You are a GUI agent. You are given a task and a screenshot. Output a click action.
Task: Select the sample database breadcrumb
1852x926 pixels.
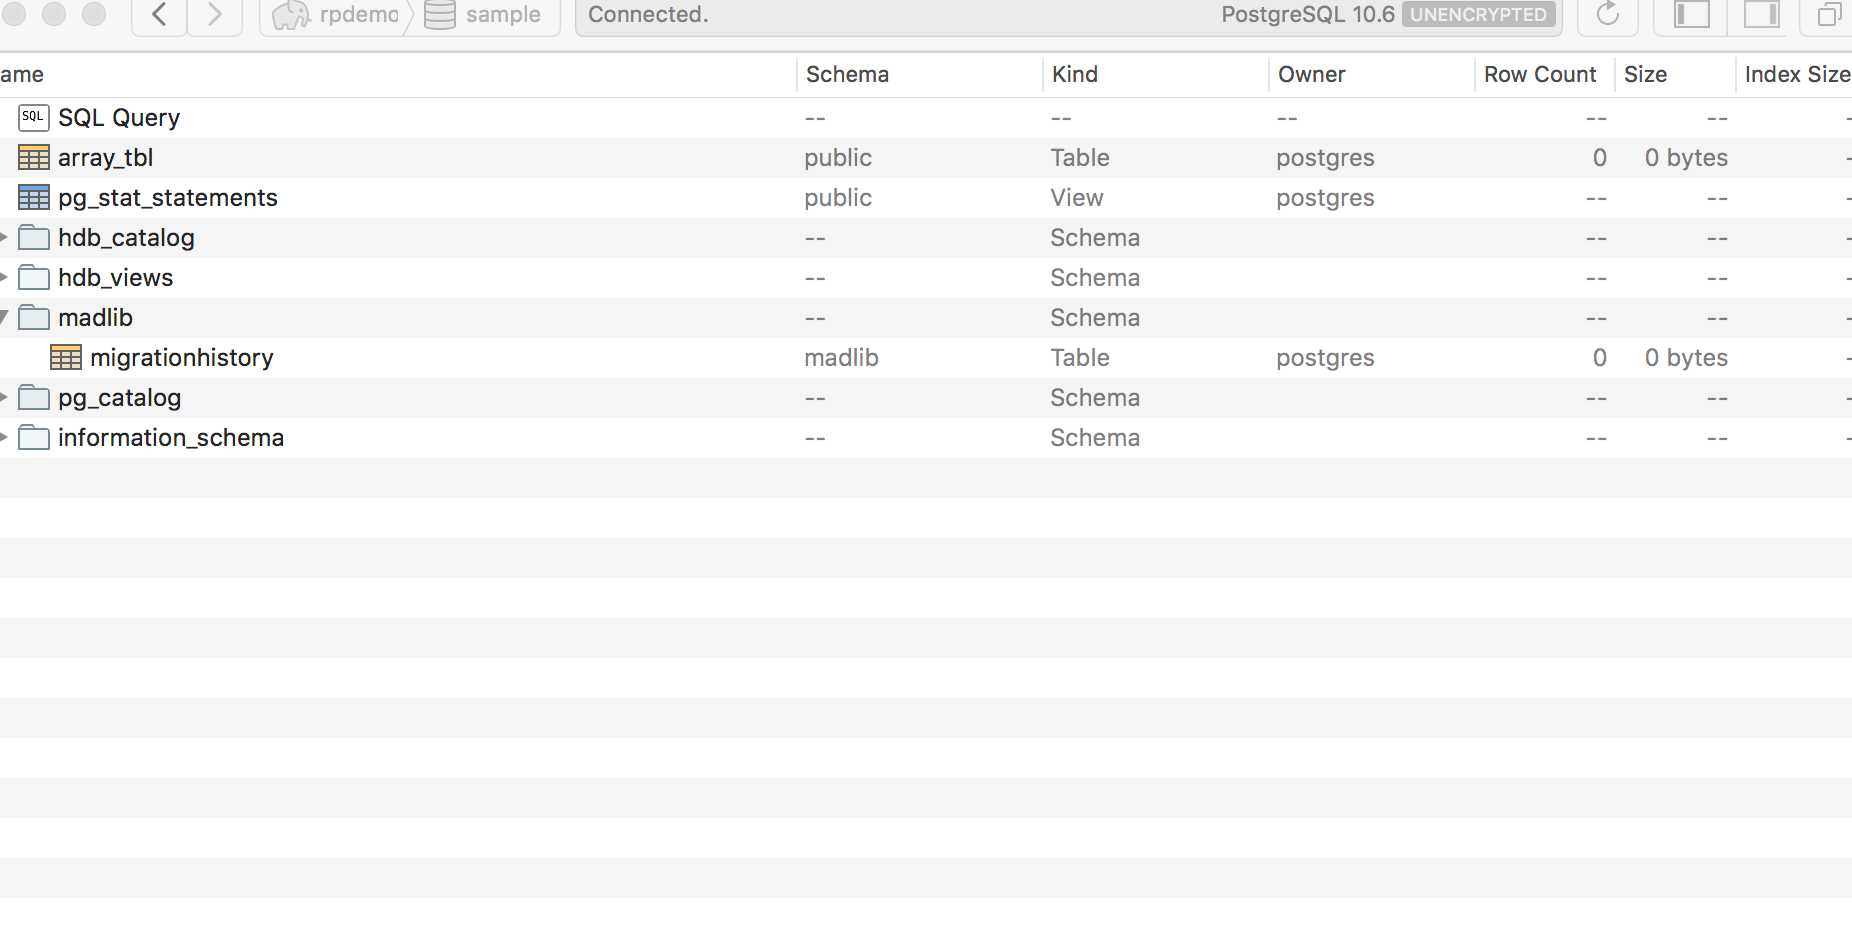point(483,15)
